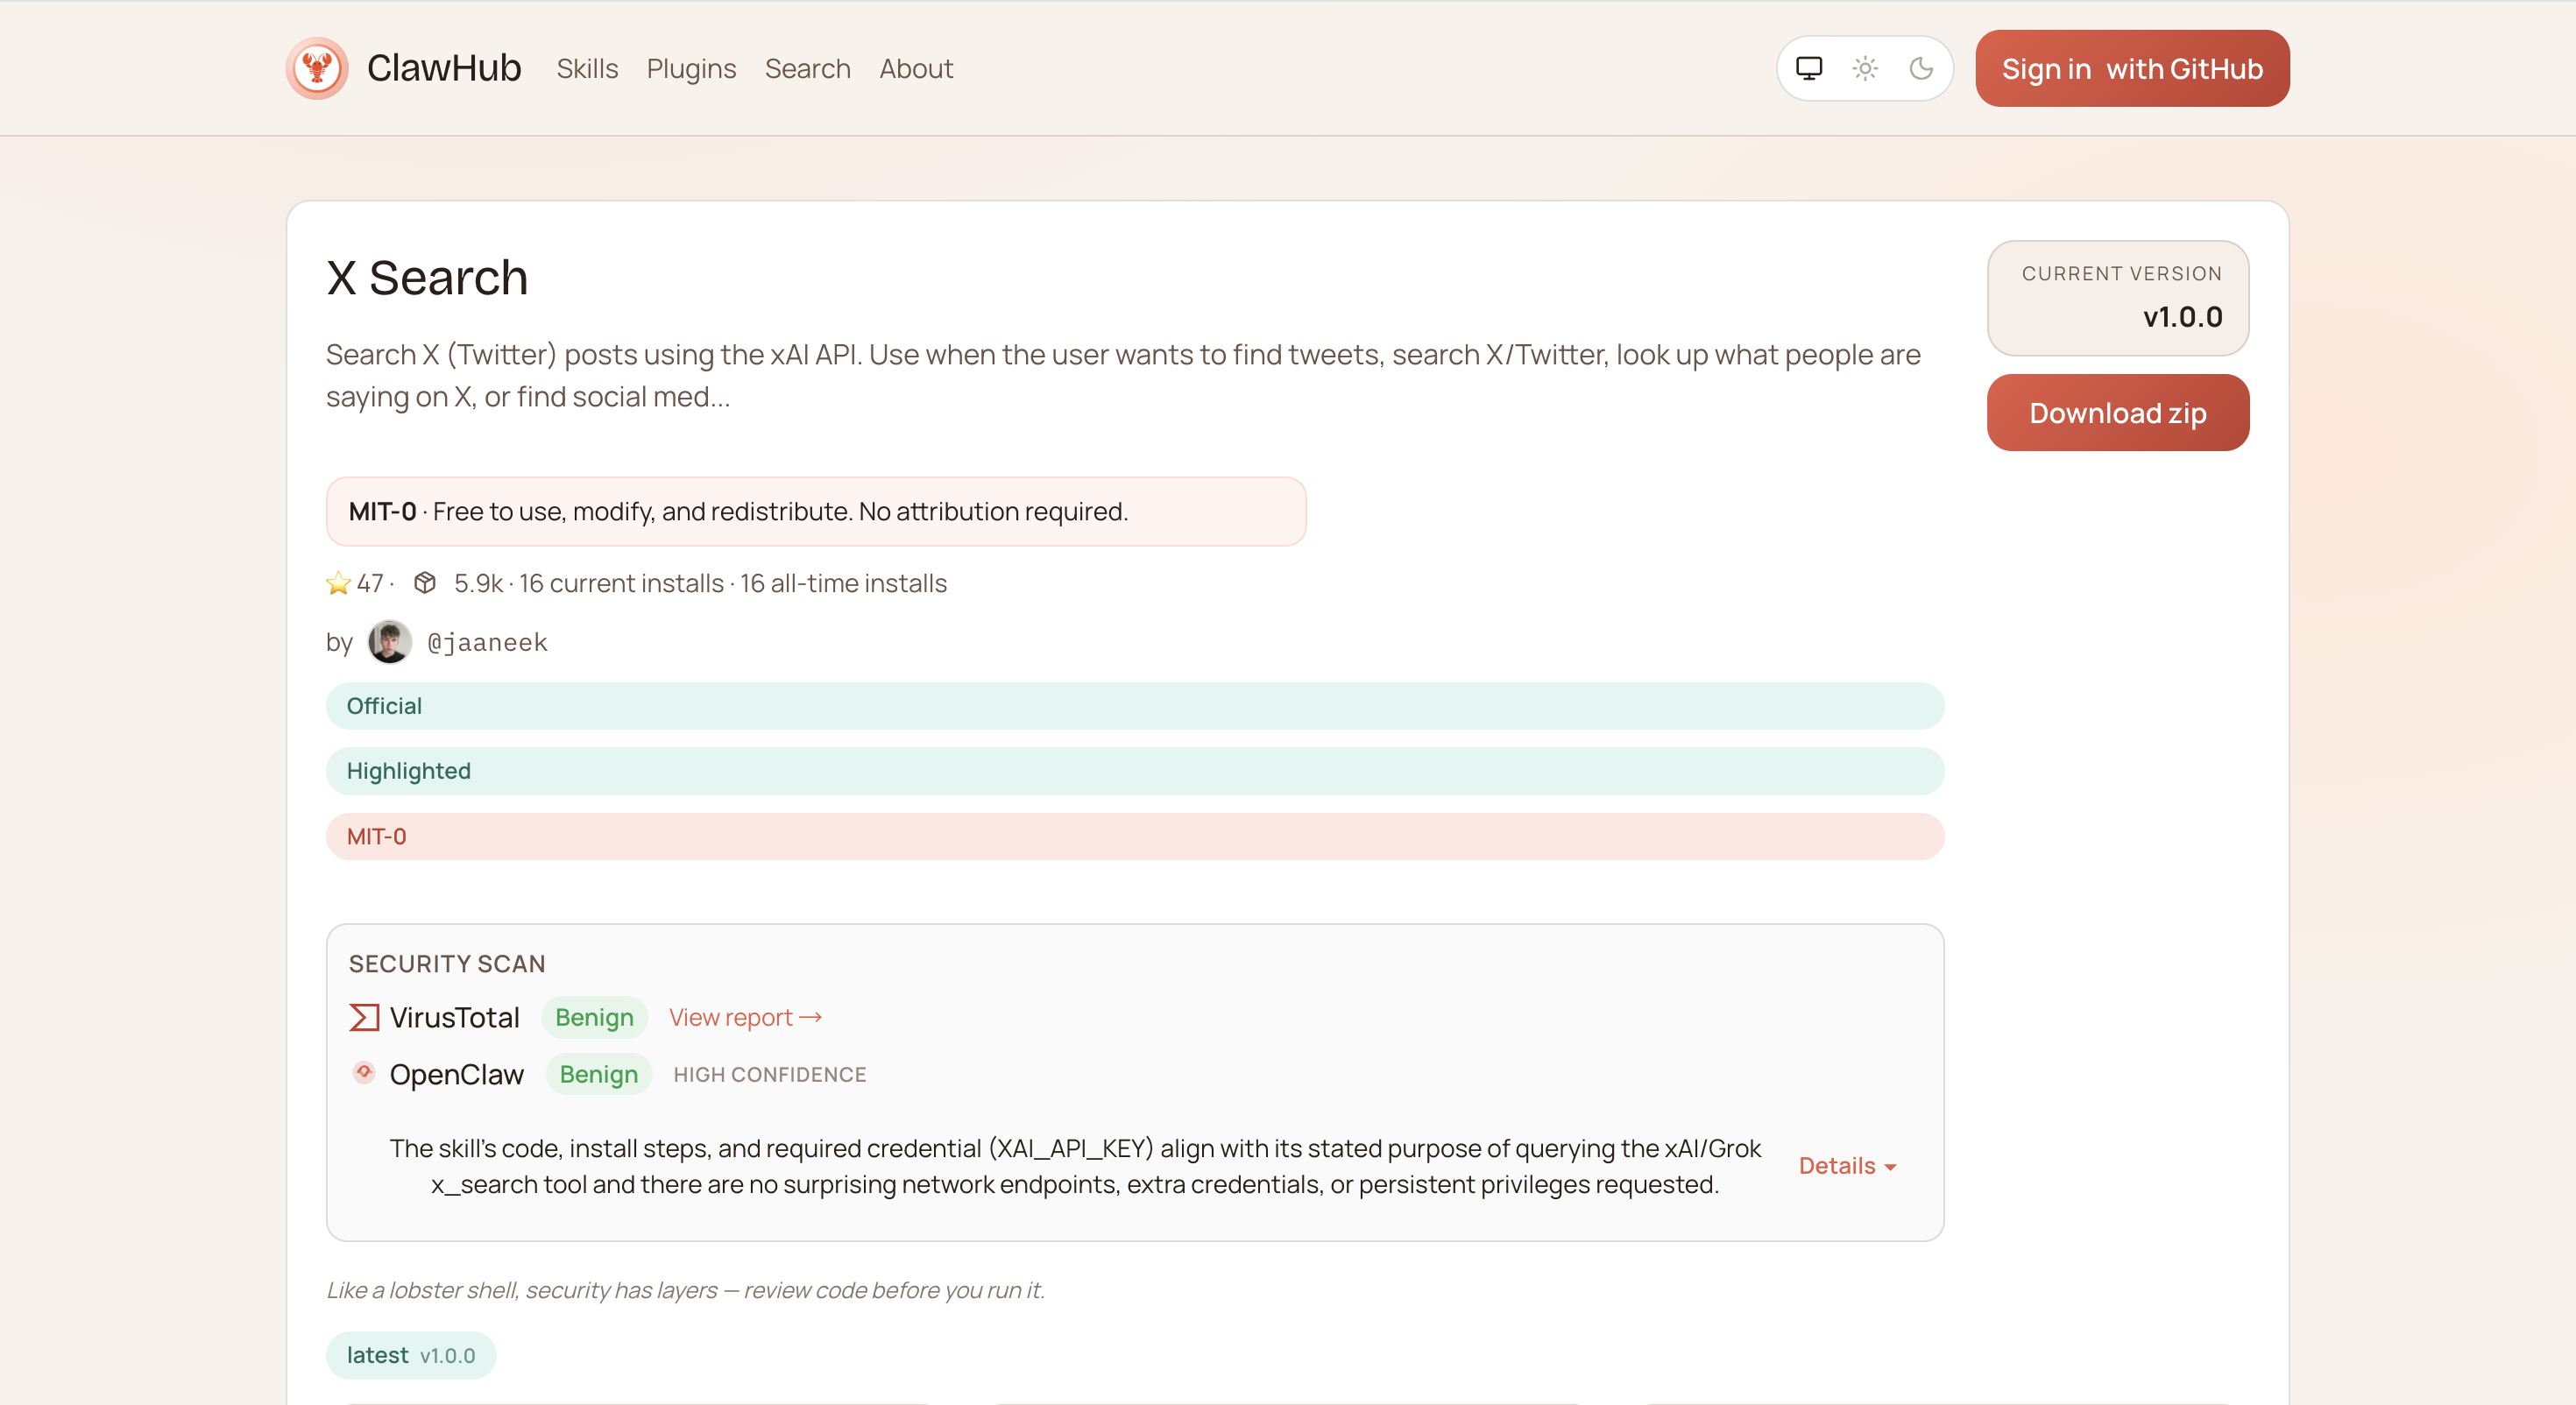Open the About page
Viewport: 2576px width, 1405px height.
click(915, 68)
